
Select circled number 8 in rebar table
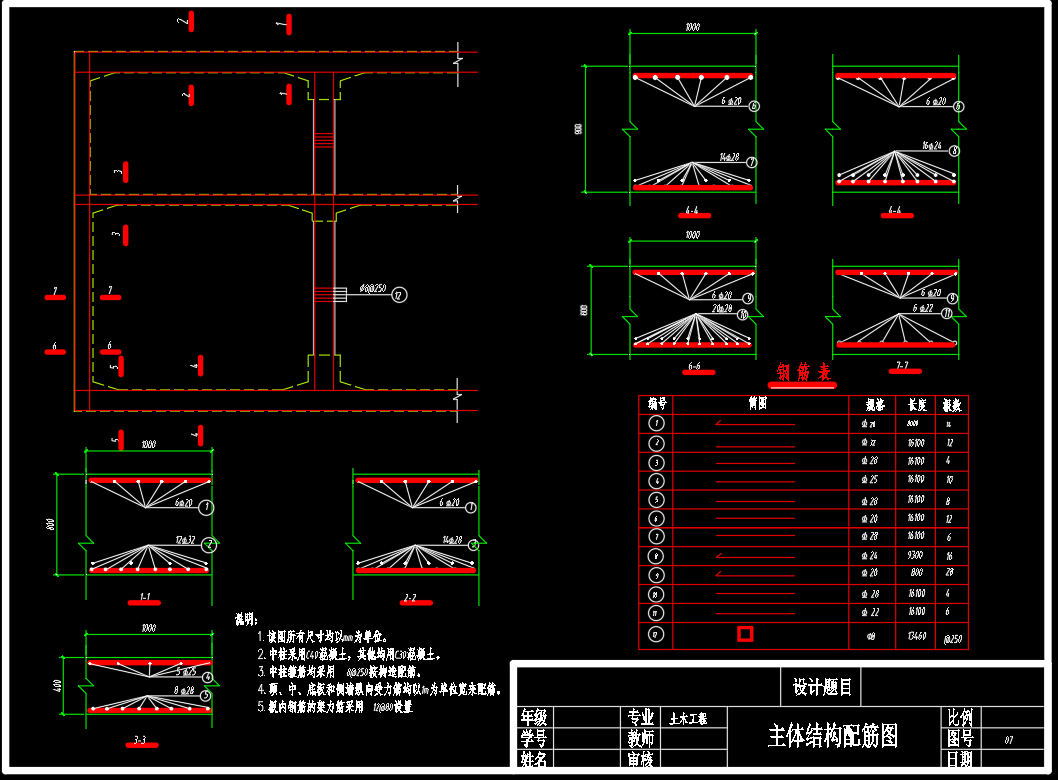pyautogui.click(x=656, y=556)
